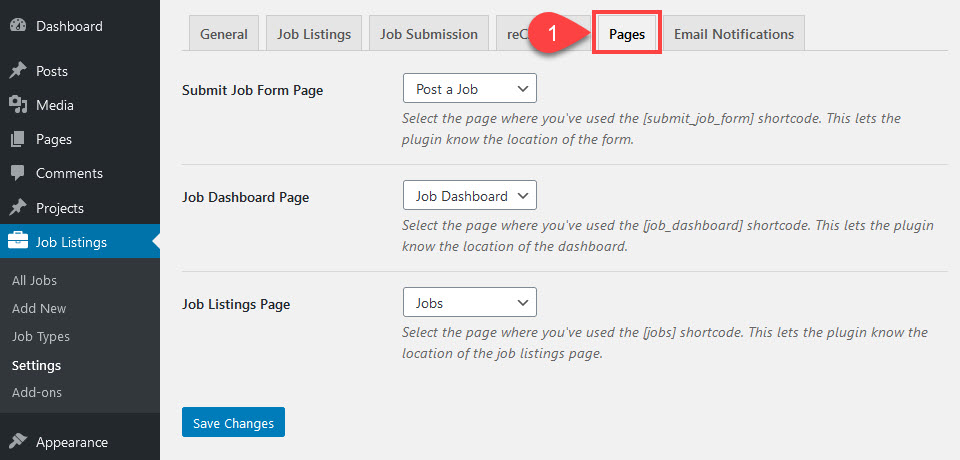Click the Appearance paintbrush icon

click(x=18, y=442)
